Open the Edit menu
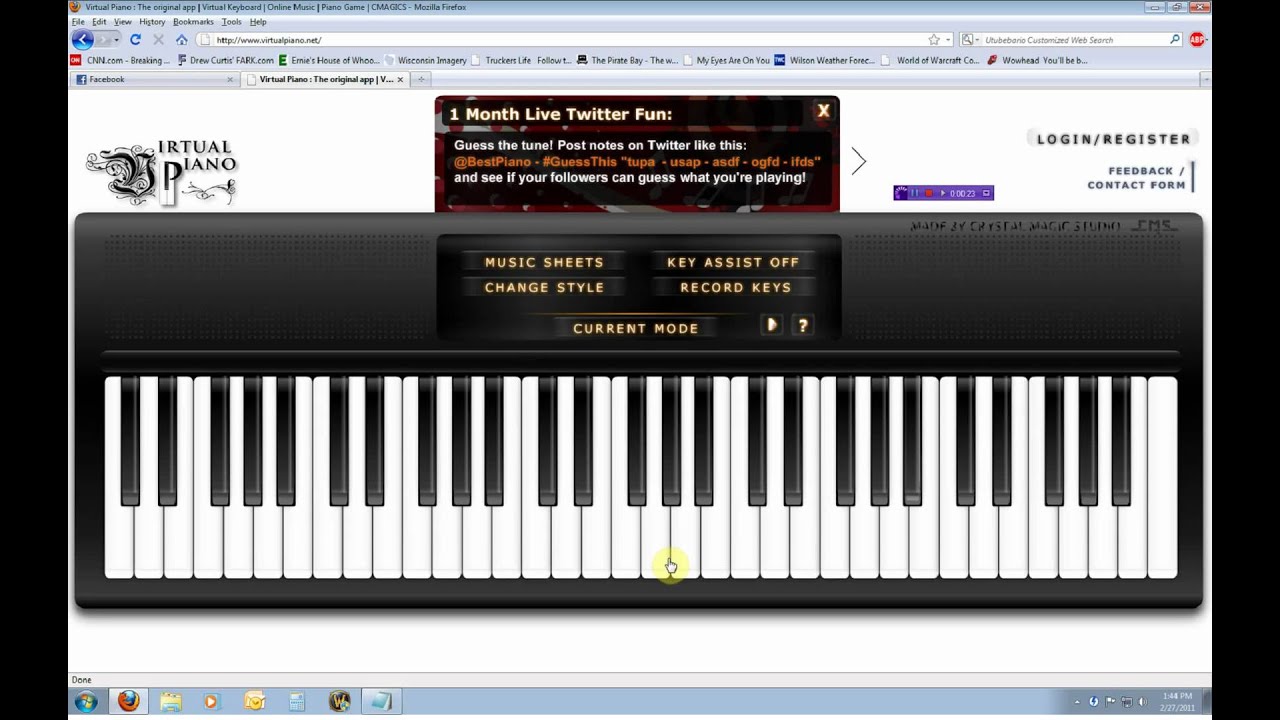 tap(99, 21)
